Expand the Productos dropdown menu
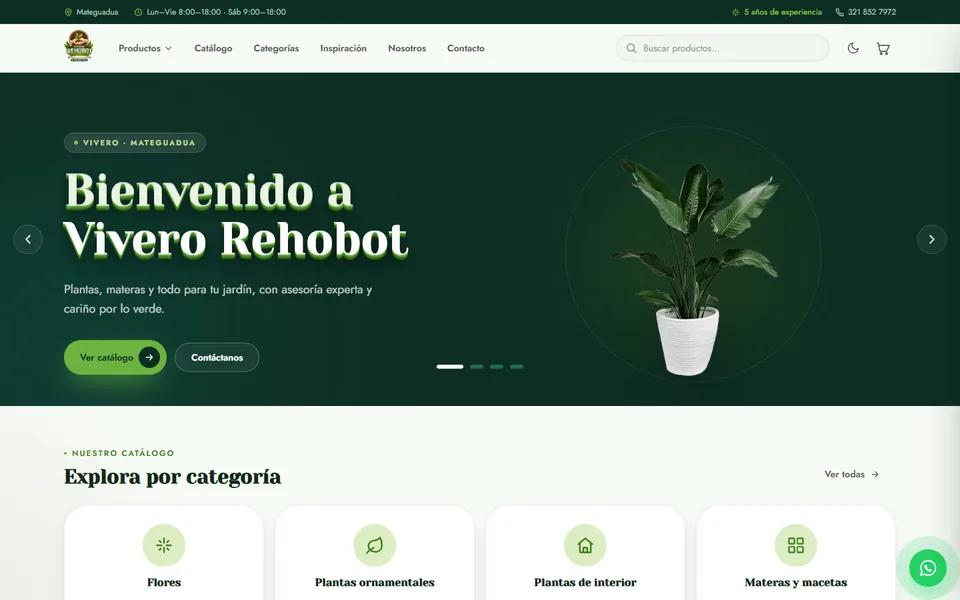This screenshot has width=960, height=600. point(145,48)
